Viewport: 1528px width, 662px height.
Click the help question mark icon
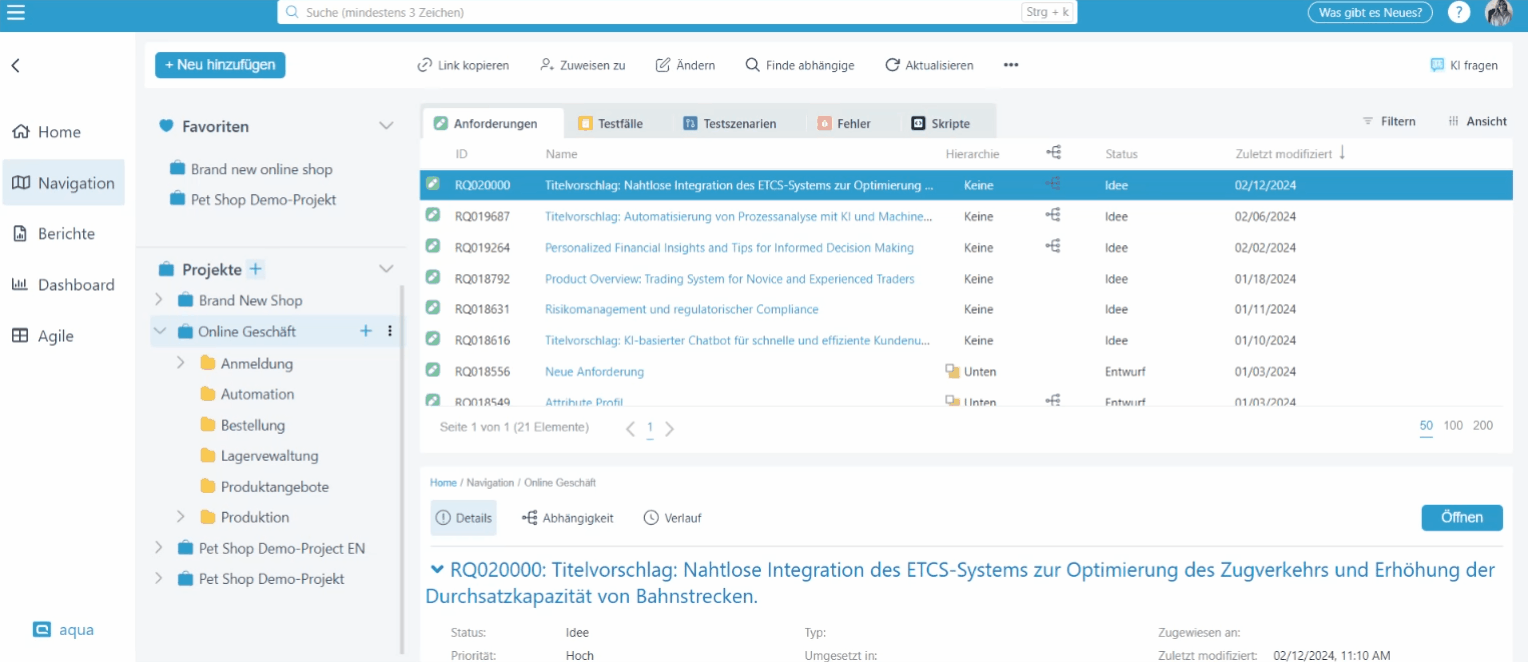click(x=1459, y=12)
